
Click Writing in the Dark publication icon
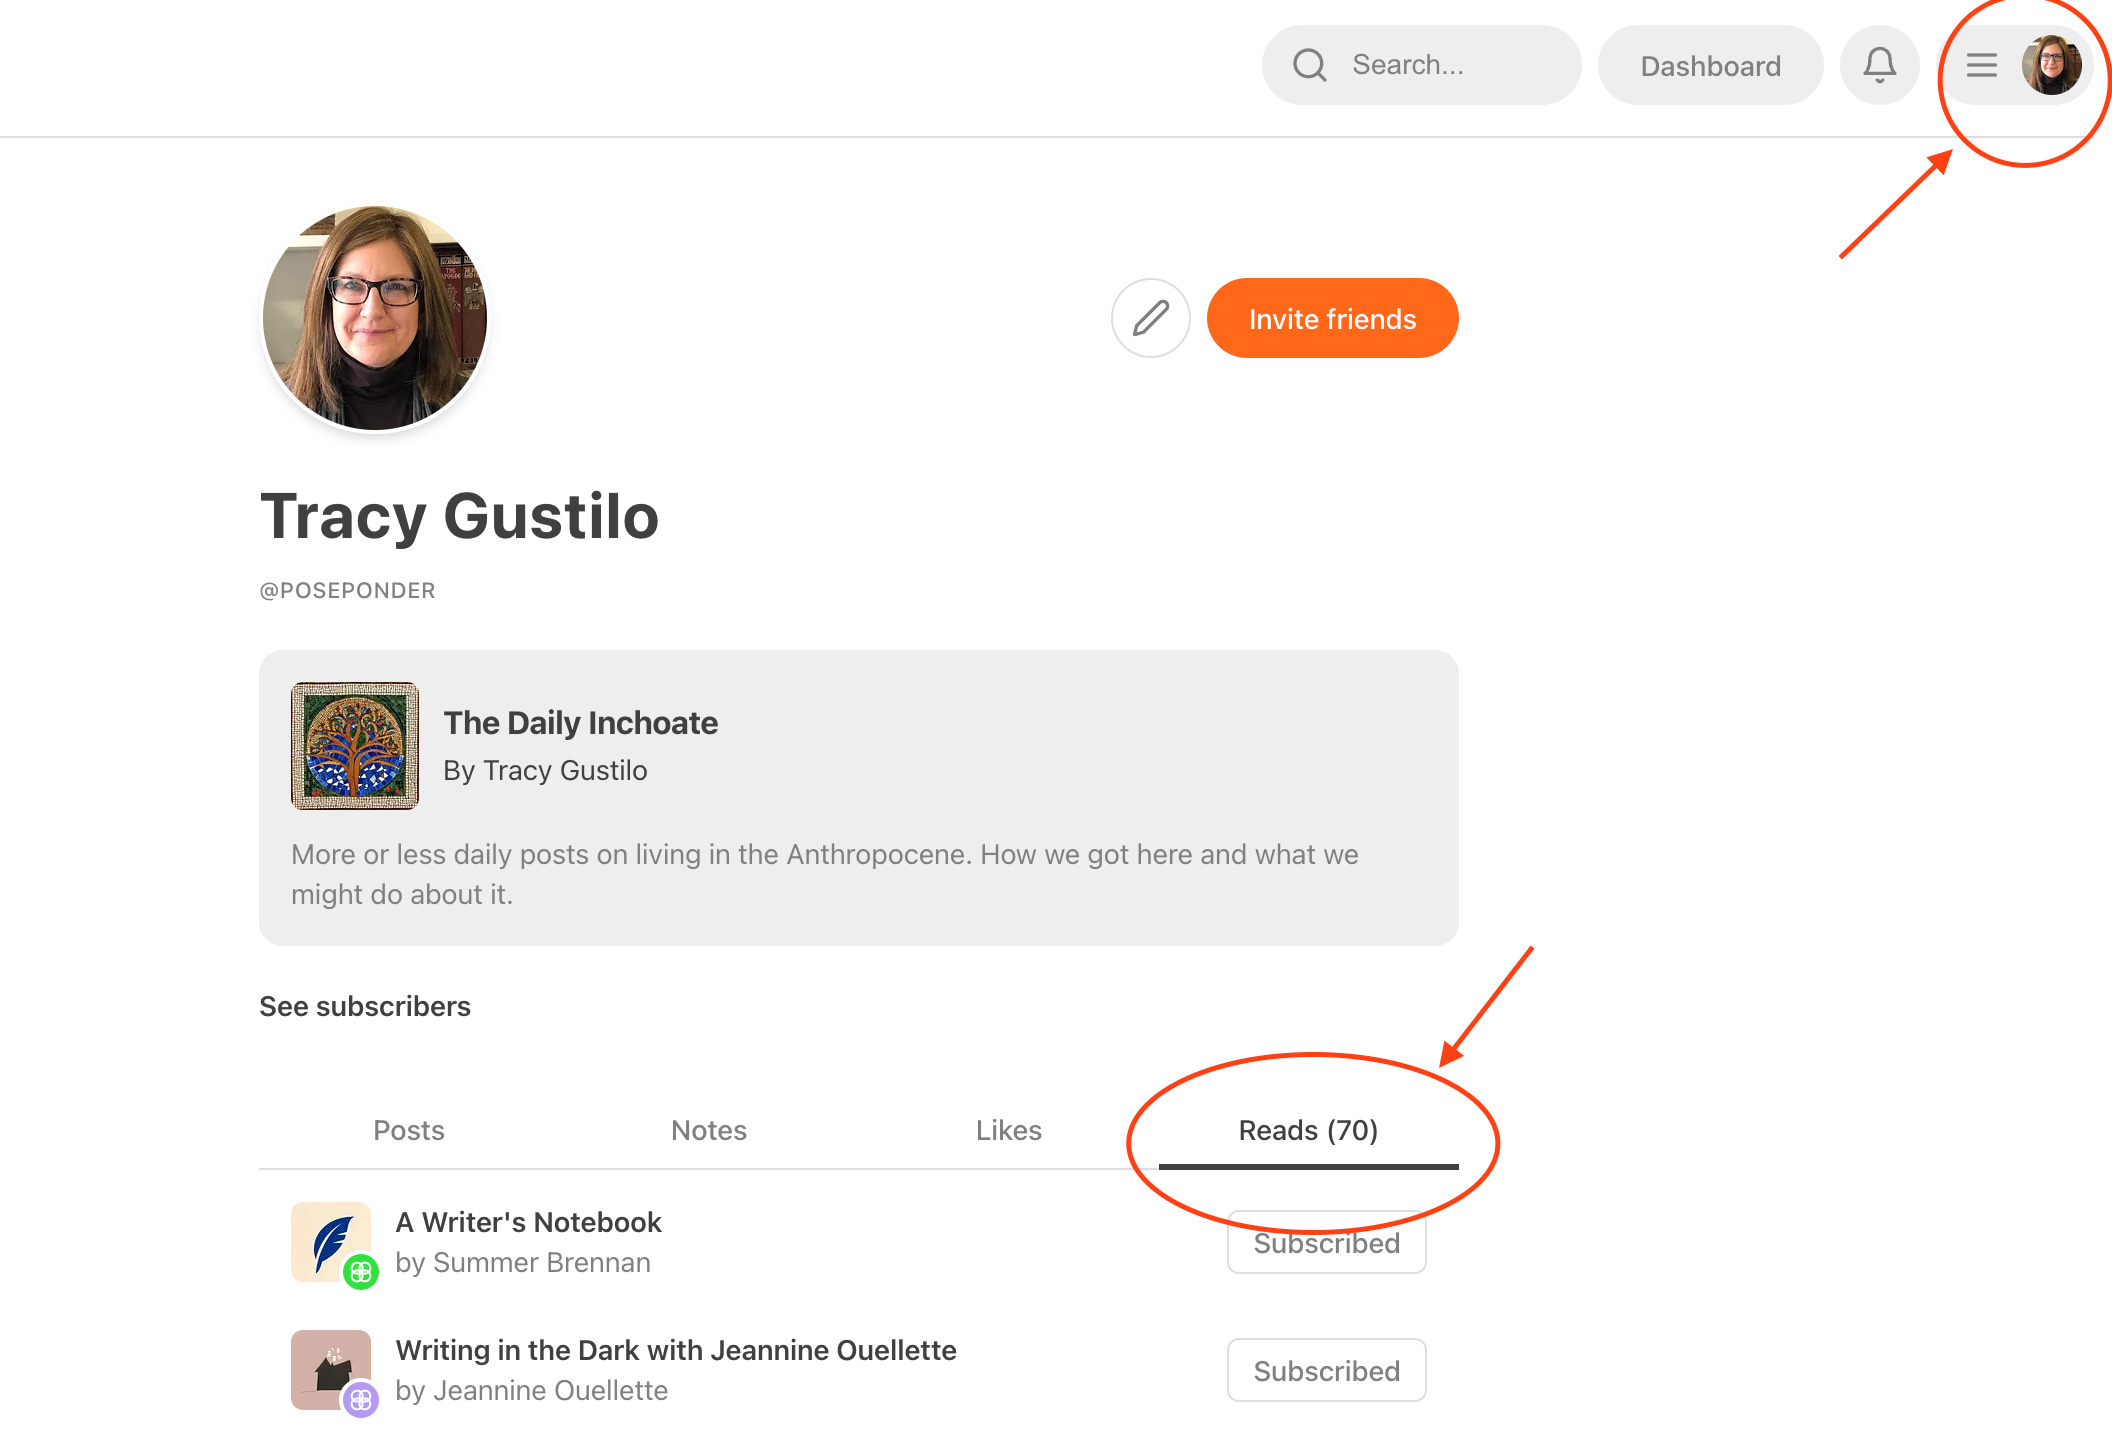328,1366
